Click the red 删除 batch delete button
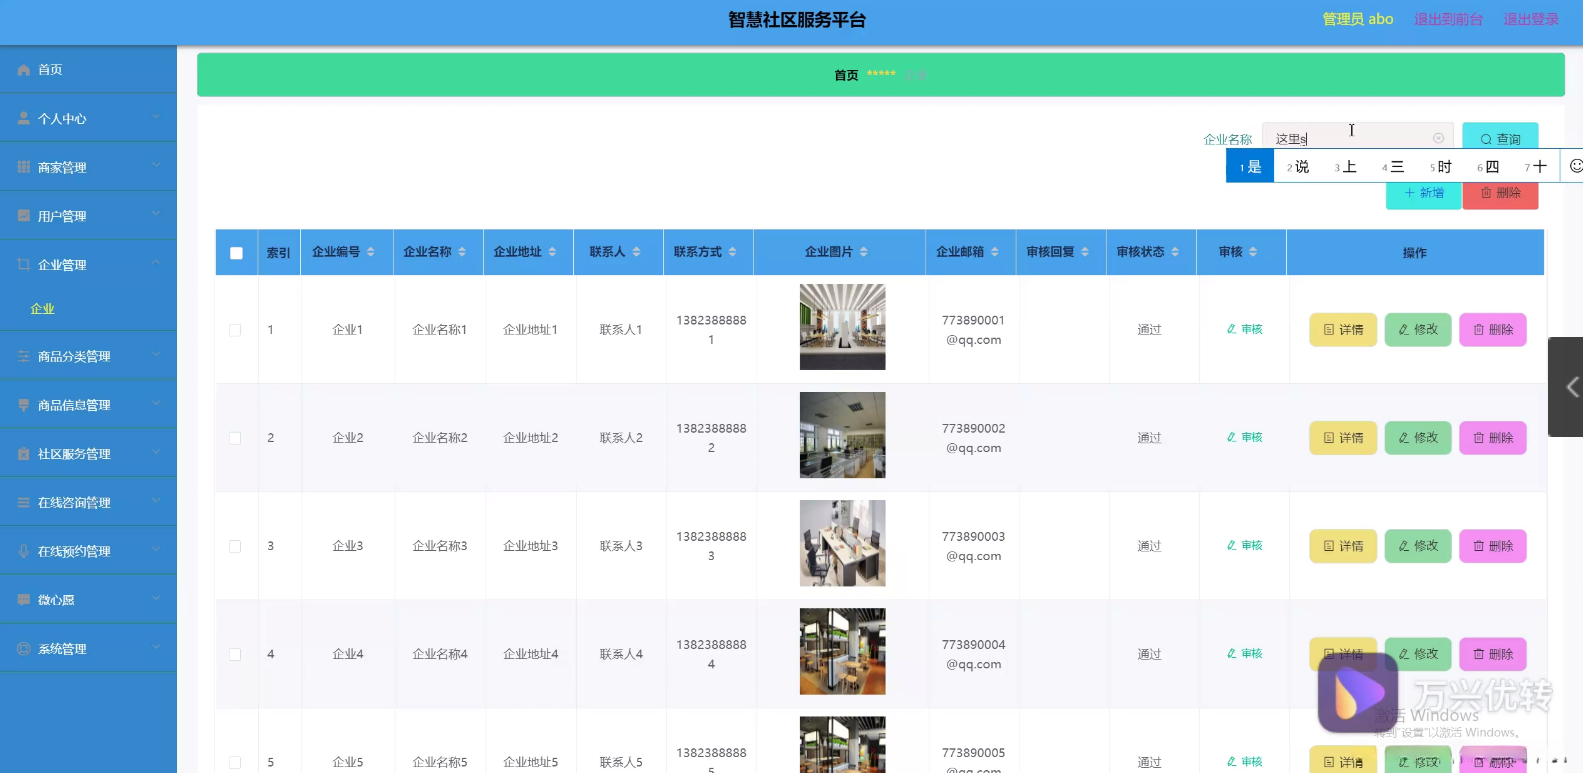Screen dimensions: 1583x773 [1500, 193]
